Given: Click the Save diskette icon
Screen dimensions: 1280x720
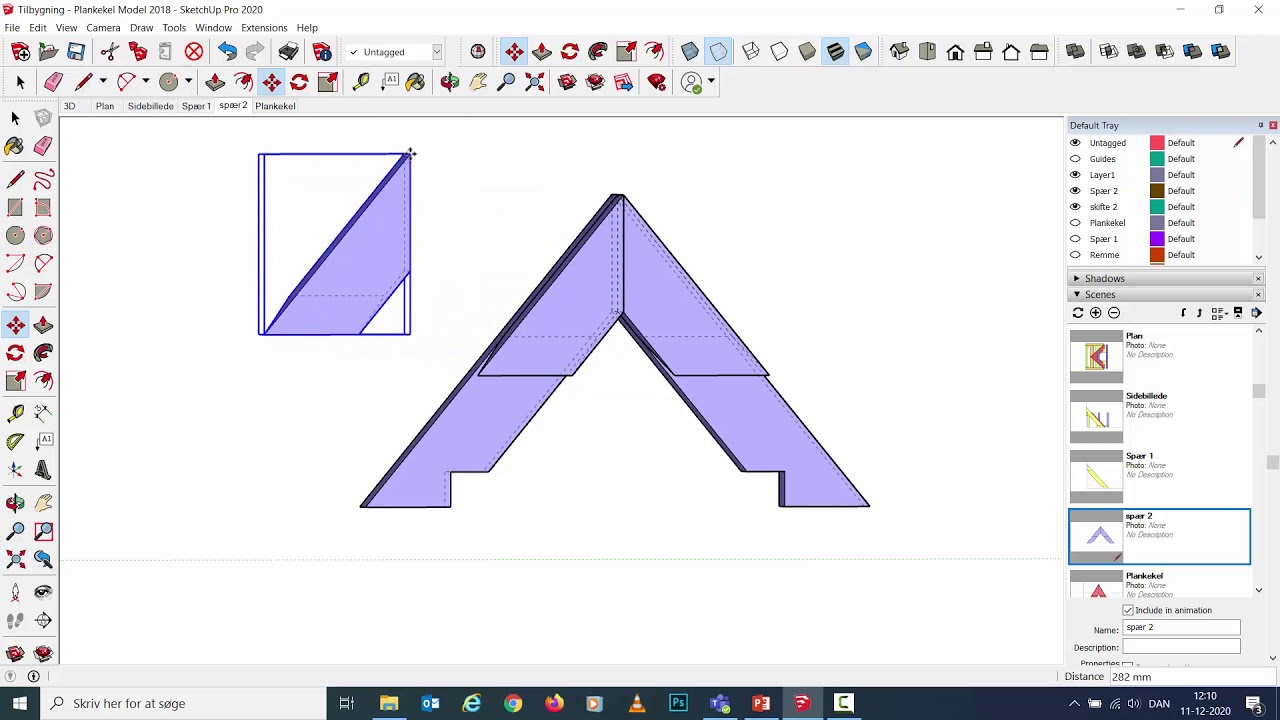Looking at the screenshot, I should point(76,52).
